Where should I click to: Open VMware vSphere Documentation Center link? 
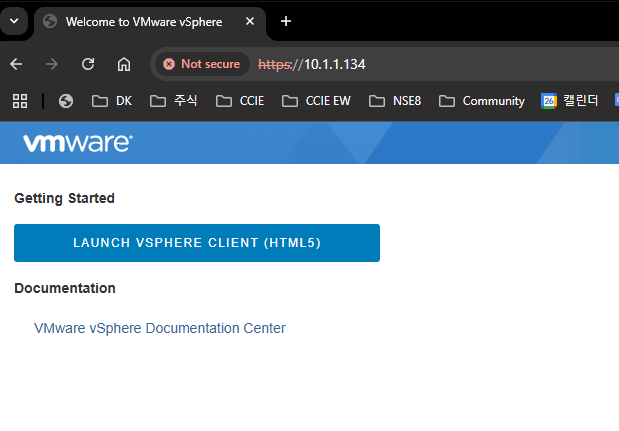[159, 328]
